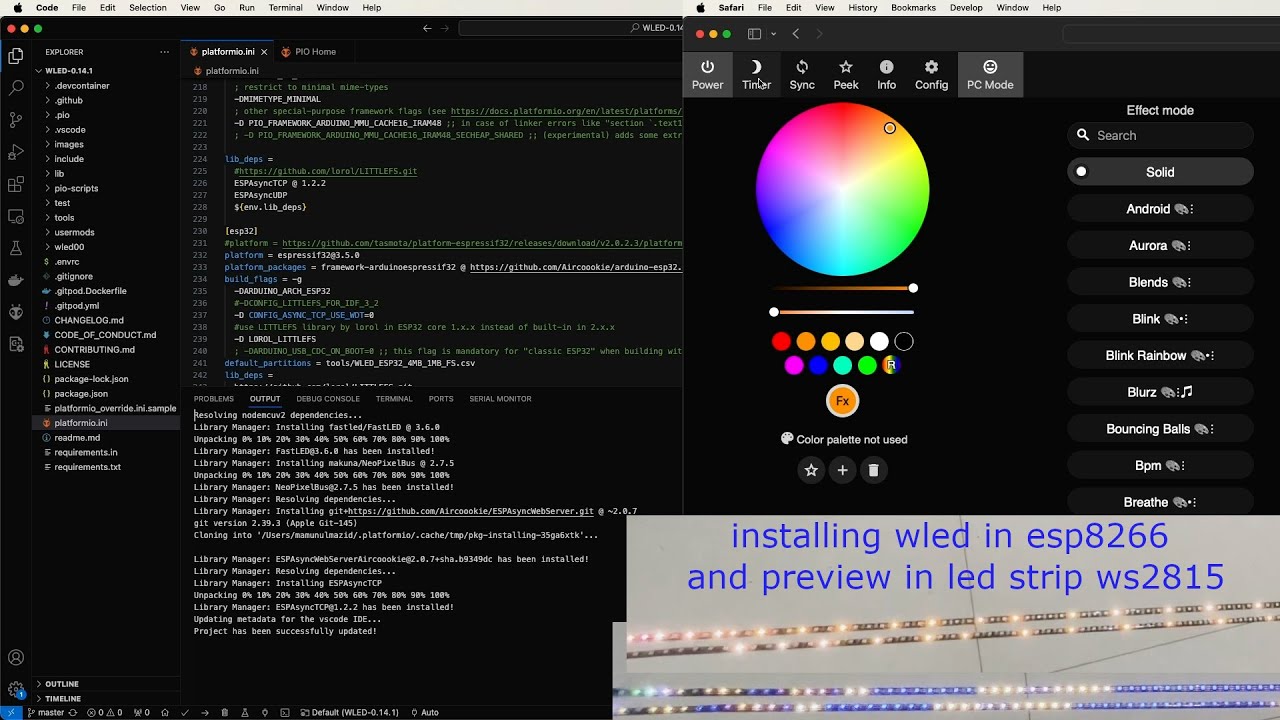
Task: Click Default (WLED-0.14.1) environment switcher
Action: tap(350, 713)
